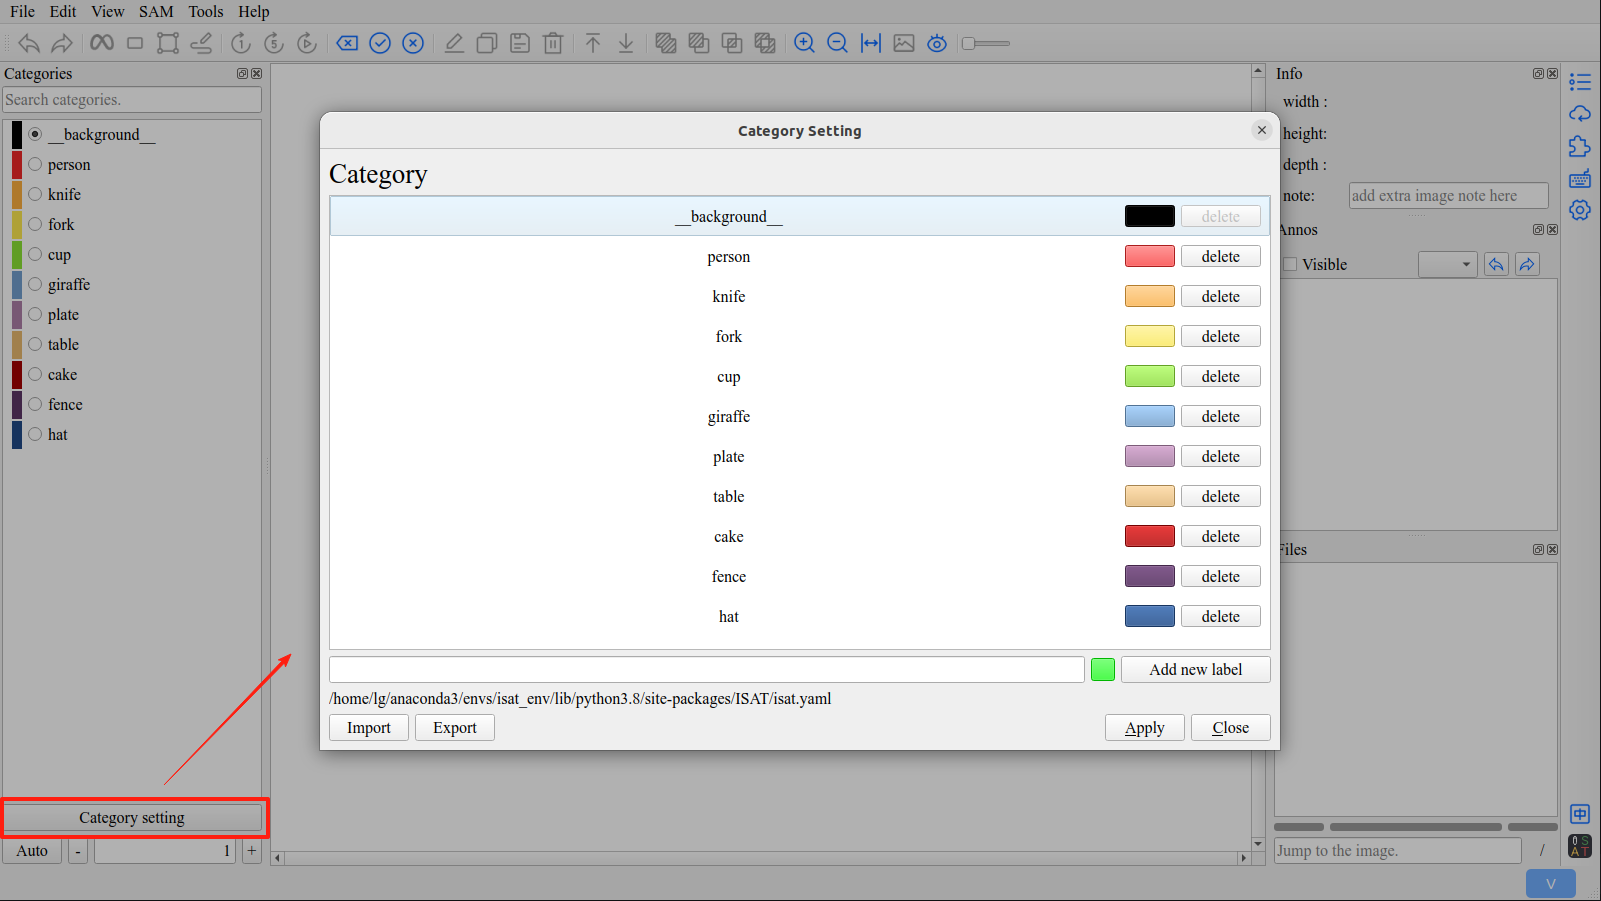Image resolution: width=1601 pixels, height=901 pixels.
Task: Click delete button for the fence row
Action: (x=1220, y=576)
